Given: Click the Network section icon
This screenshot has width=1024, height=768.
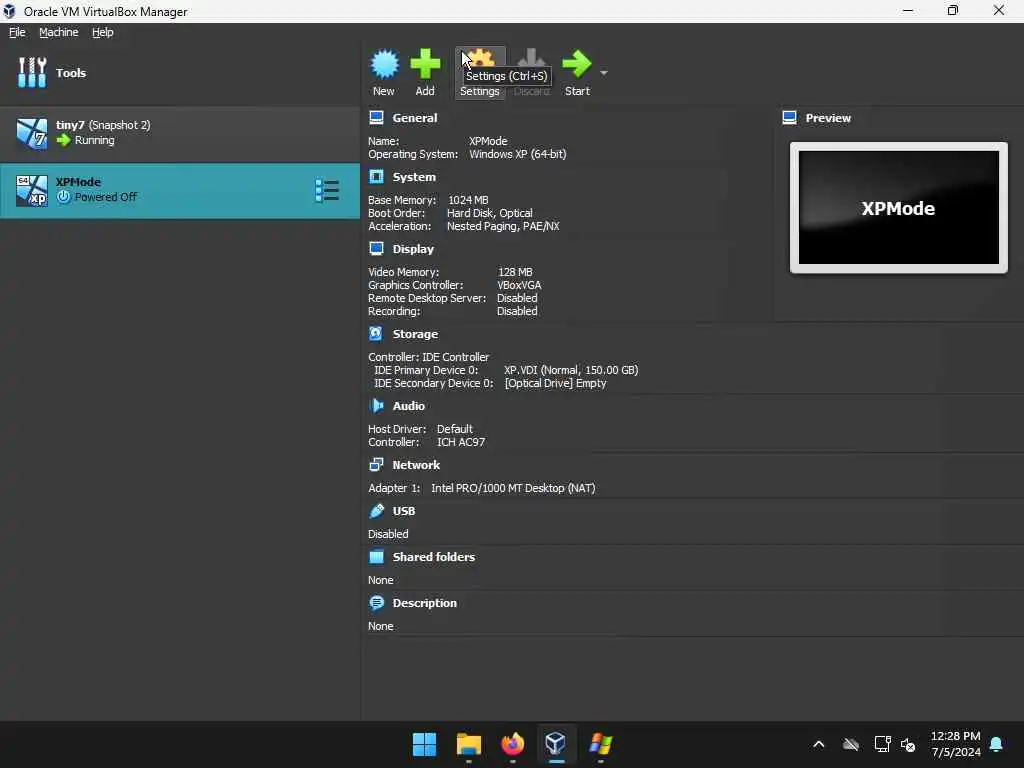Looking at the screenshot, I should coord(376,464).
